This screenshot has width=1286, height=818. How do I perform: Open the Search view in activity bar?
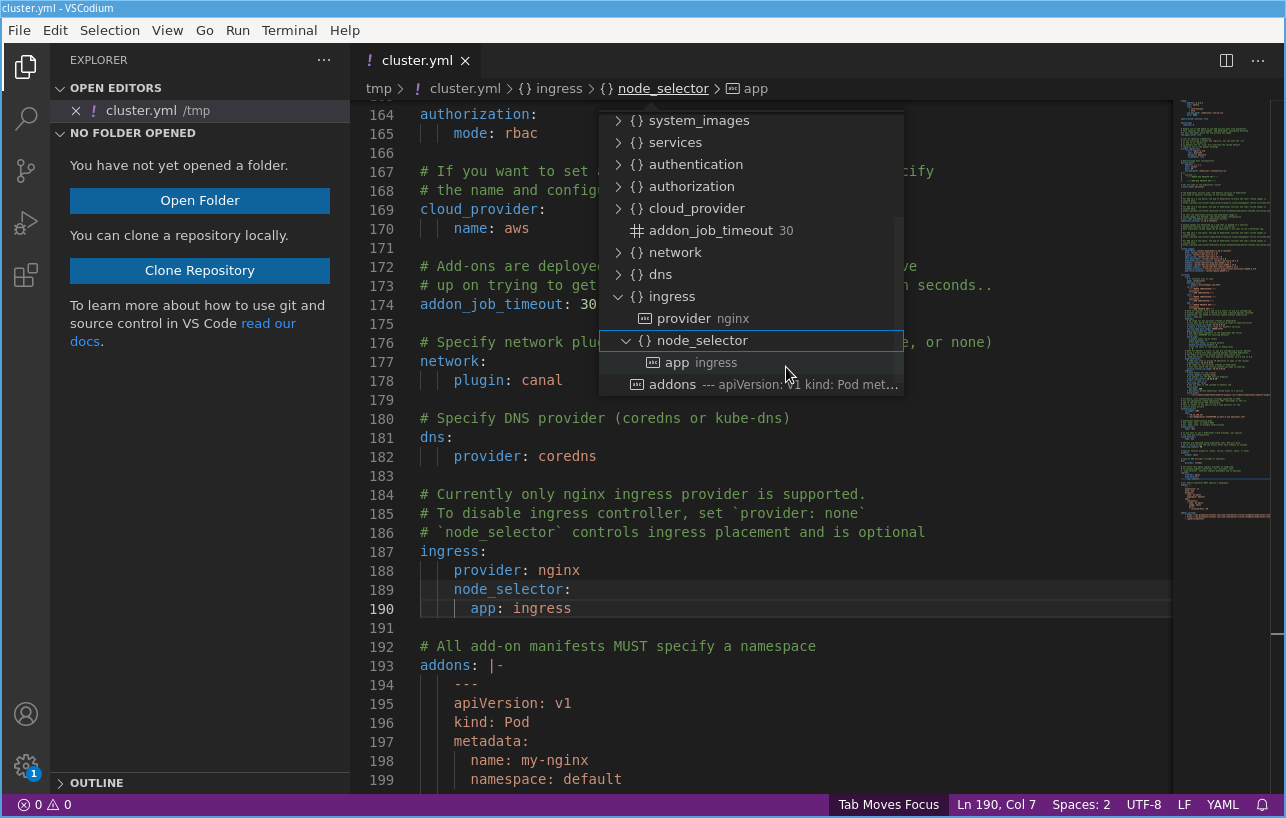click(26, 119)
